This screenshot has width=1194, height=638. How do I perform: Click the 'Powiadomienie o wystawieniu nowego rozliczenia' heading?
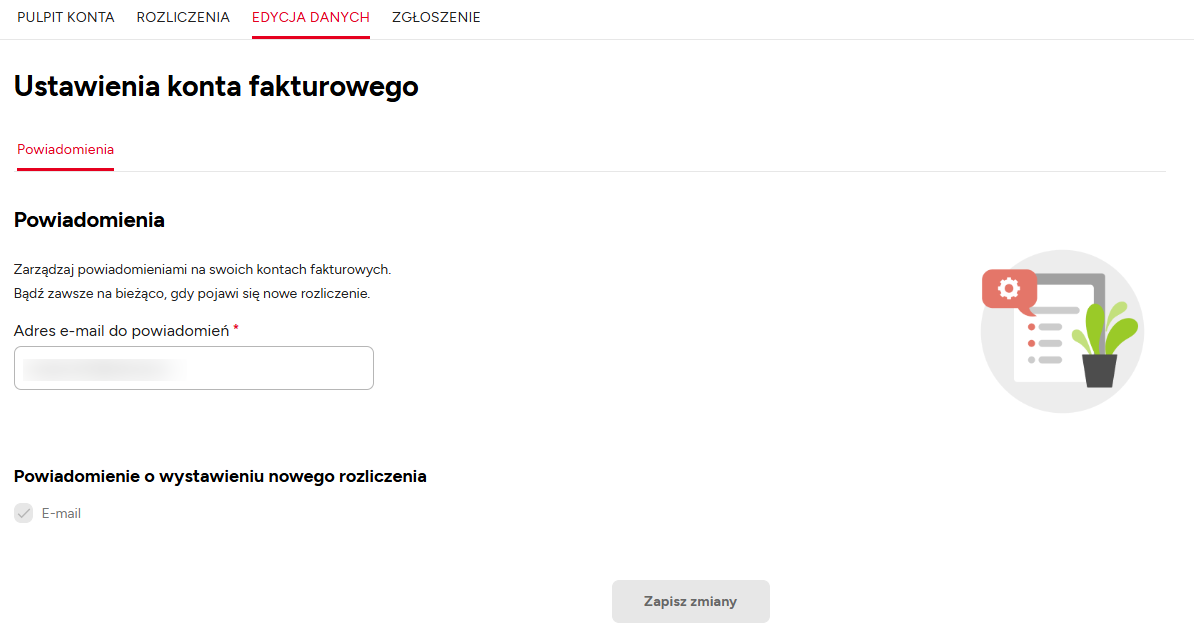(220, 476)
